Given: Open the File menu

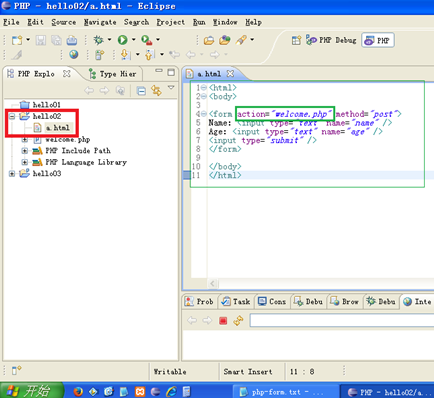Looking at the screenshot, I should [x=11, y=22].
